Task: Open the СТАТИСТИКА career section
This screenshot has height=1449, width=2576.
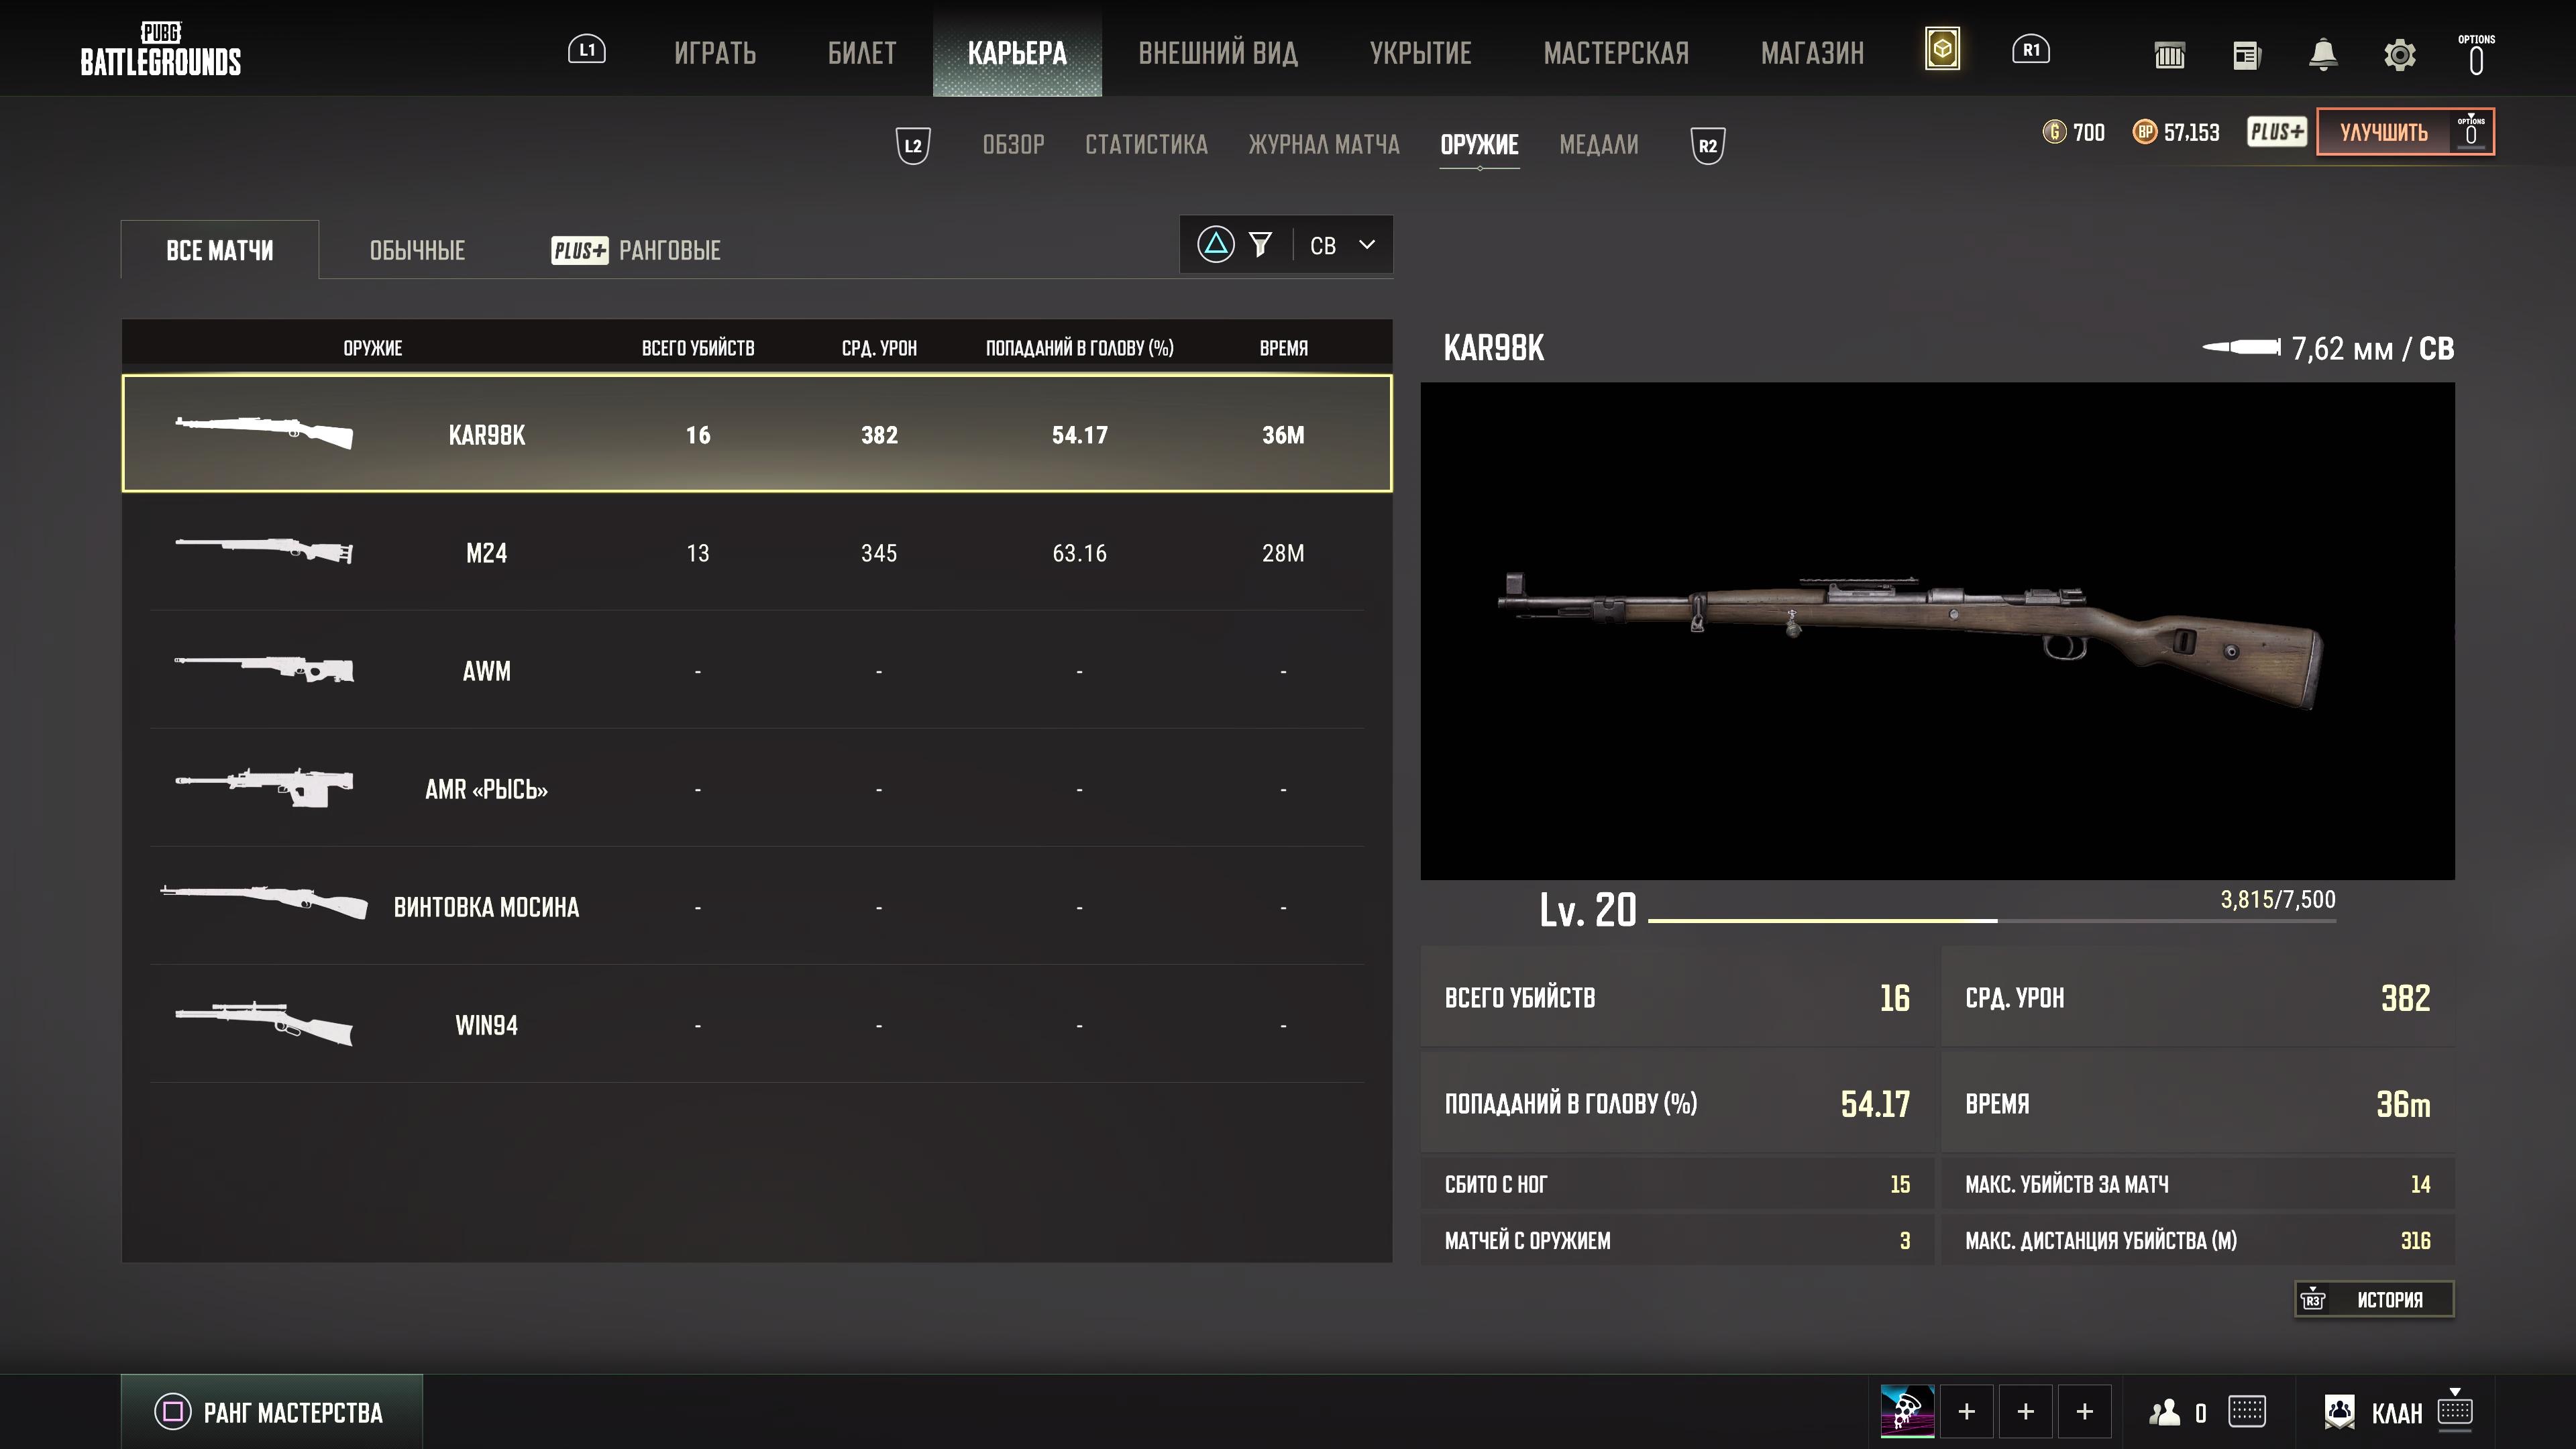Action: (x=1146, y=145)
